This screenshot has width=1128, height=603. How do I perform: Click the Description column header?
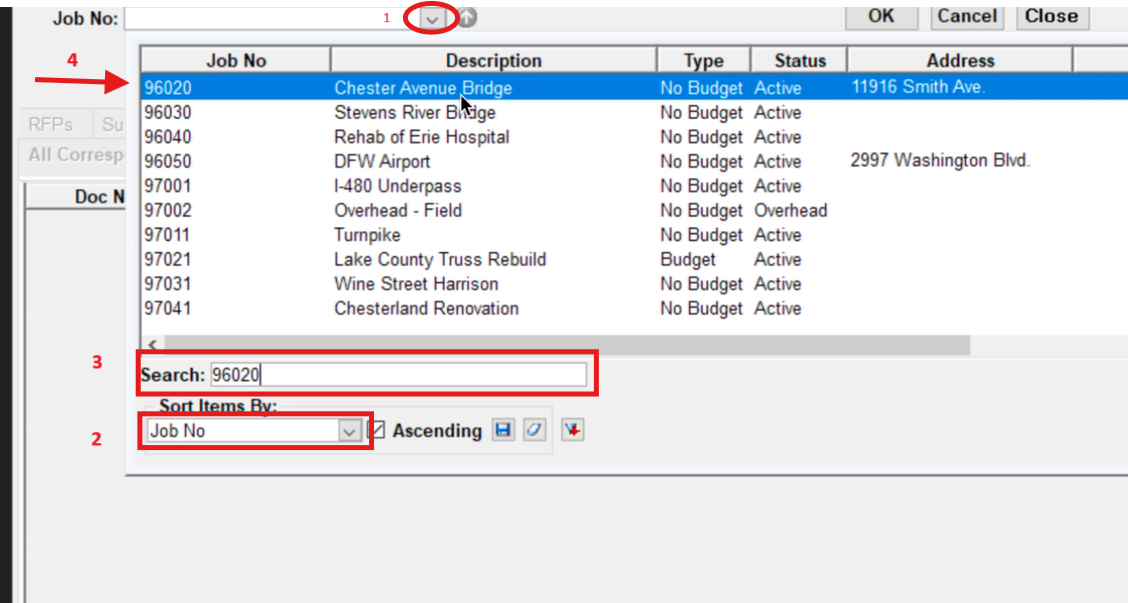point(494,60)
